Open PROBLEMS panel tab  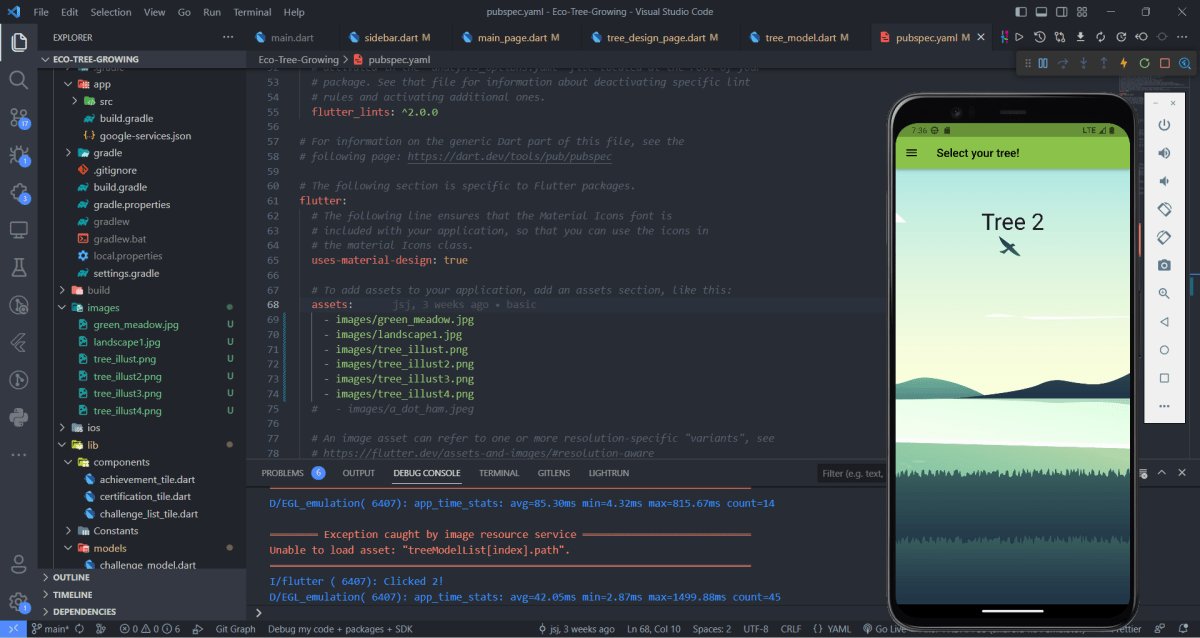(282, 473)
